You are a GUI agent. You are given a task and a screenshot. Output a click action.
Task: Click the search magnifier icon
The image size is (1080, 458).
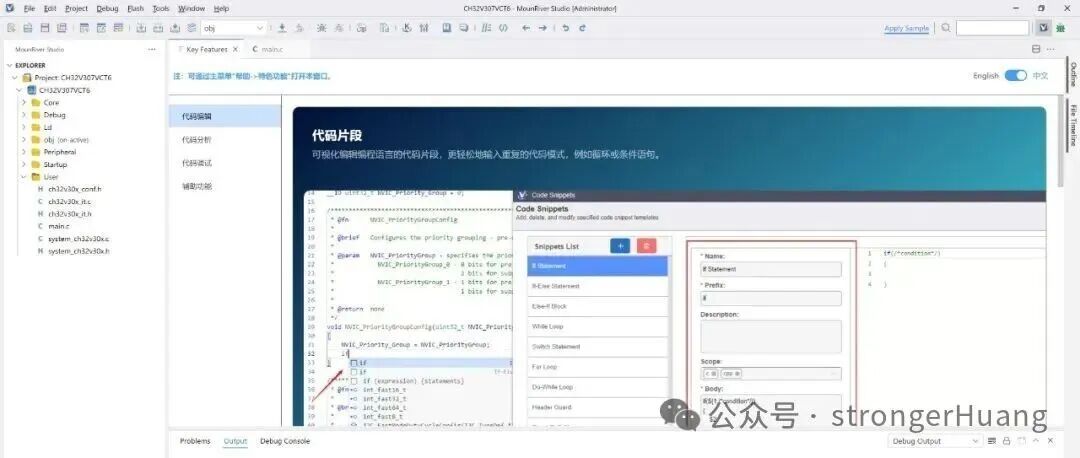[x=946, y=28]
